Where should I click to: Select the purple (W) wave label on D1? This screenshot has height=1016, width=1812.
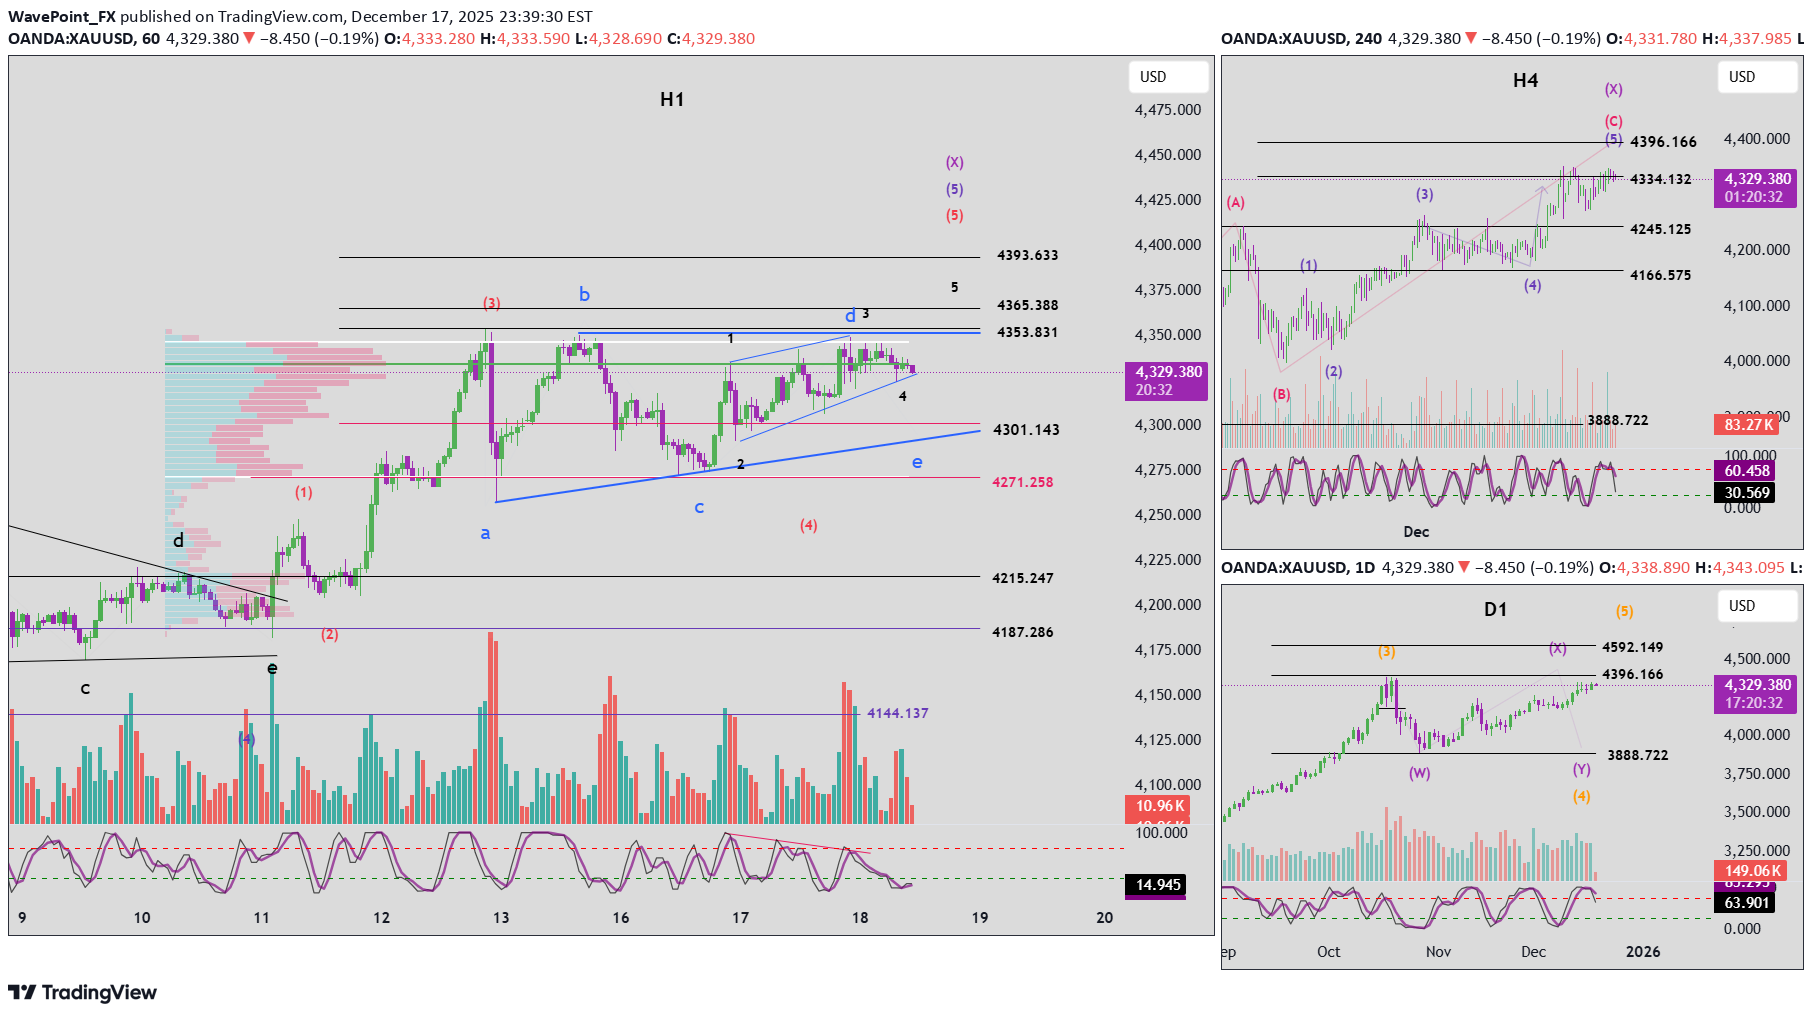tap(1419, 773)
